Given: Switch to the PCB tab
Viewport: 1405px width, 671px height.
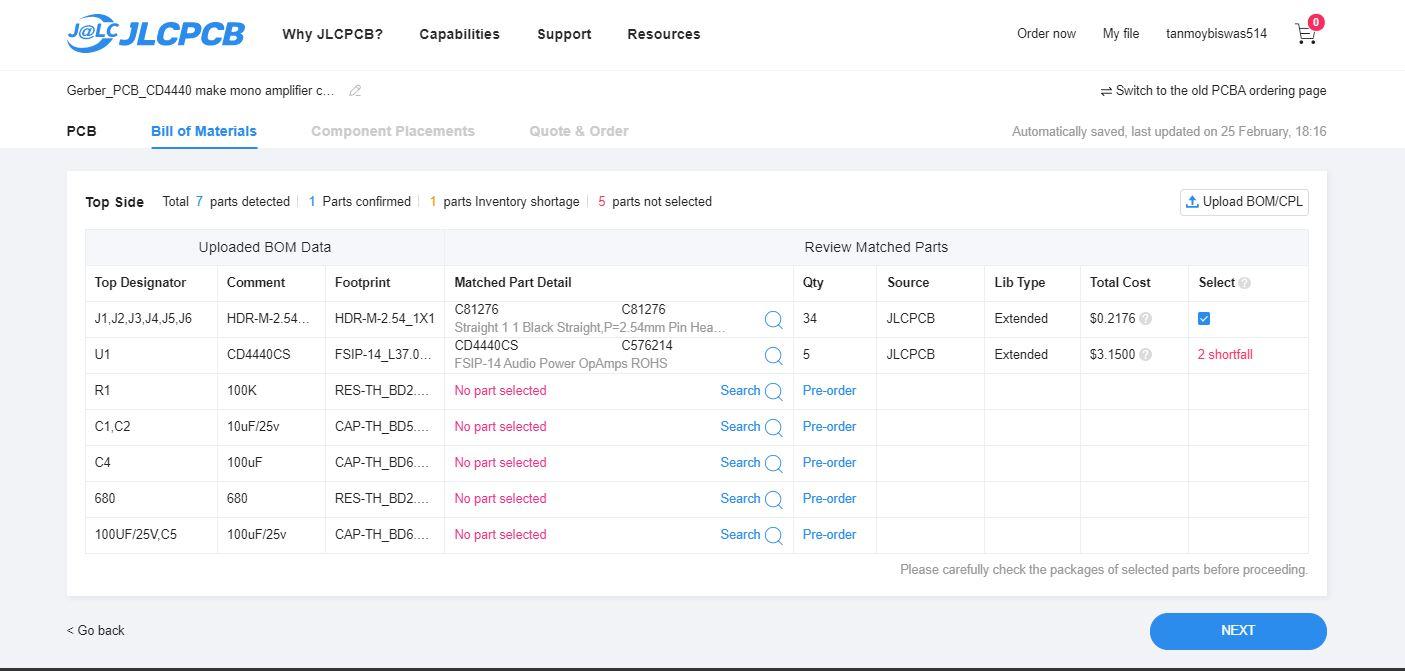Looking at the screenshot, I should click(x=82, y=131).
